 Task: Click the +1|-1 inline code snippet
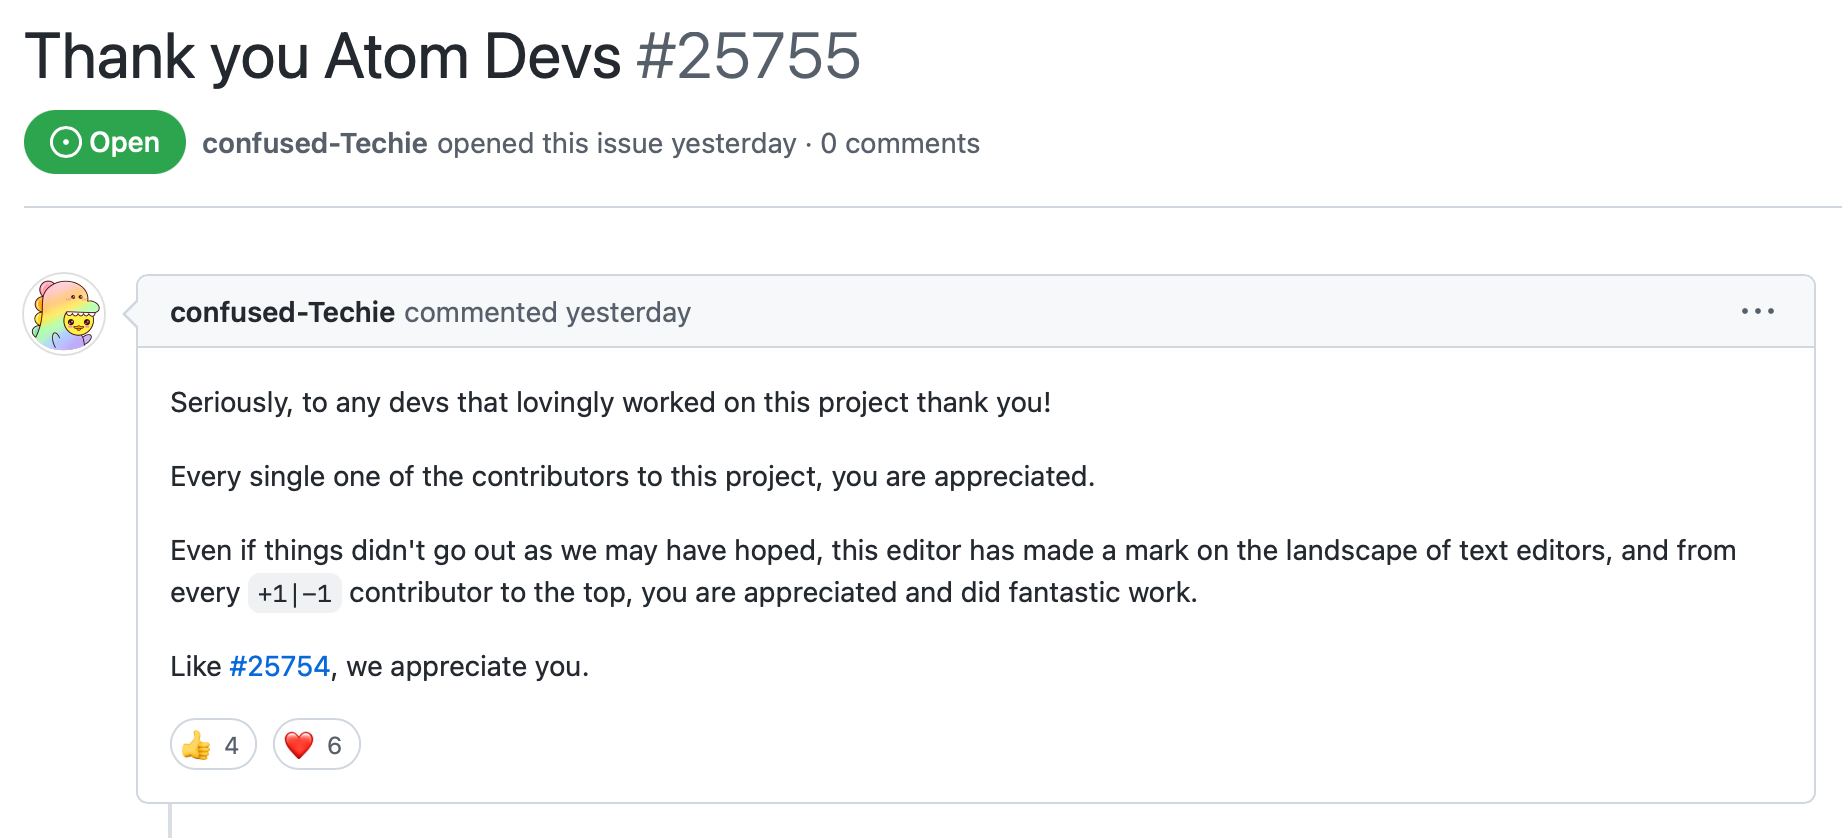295,592
